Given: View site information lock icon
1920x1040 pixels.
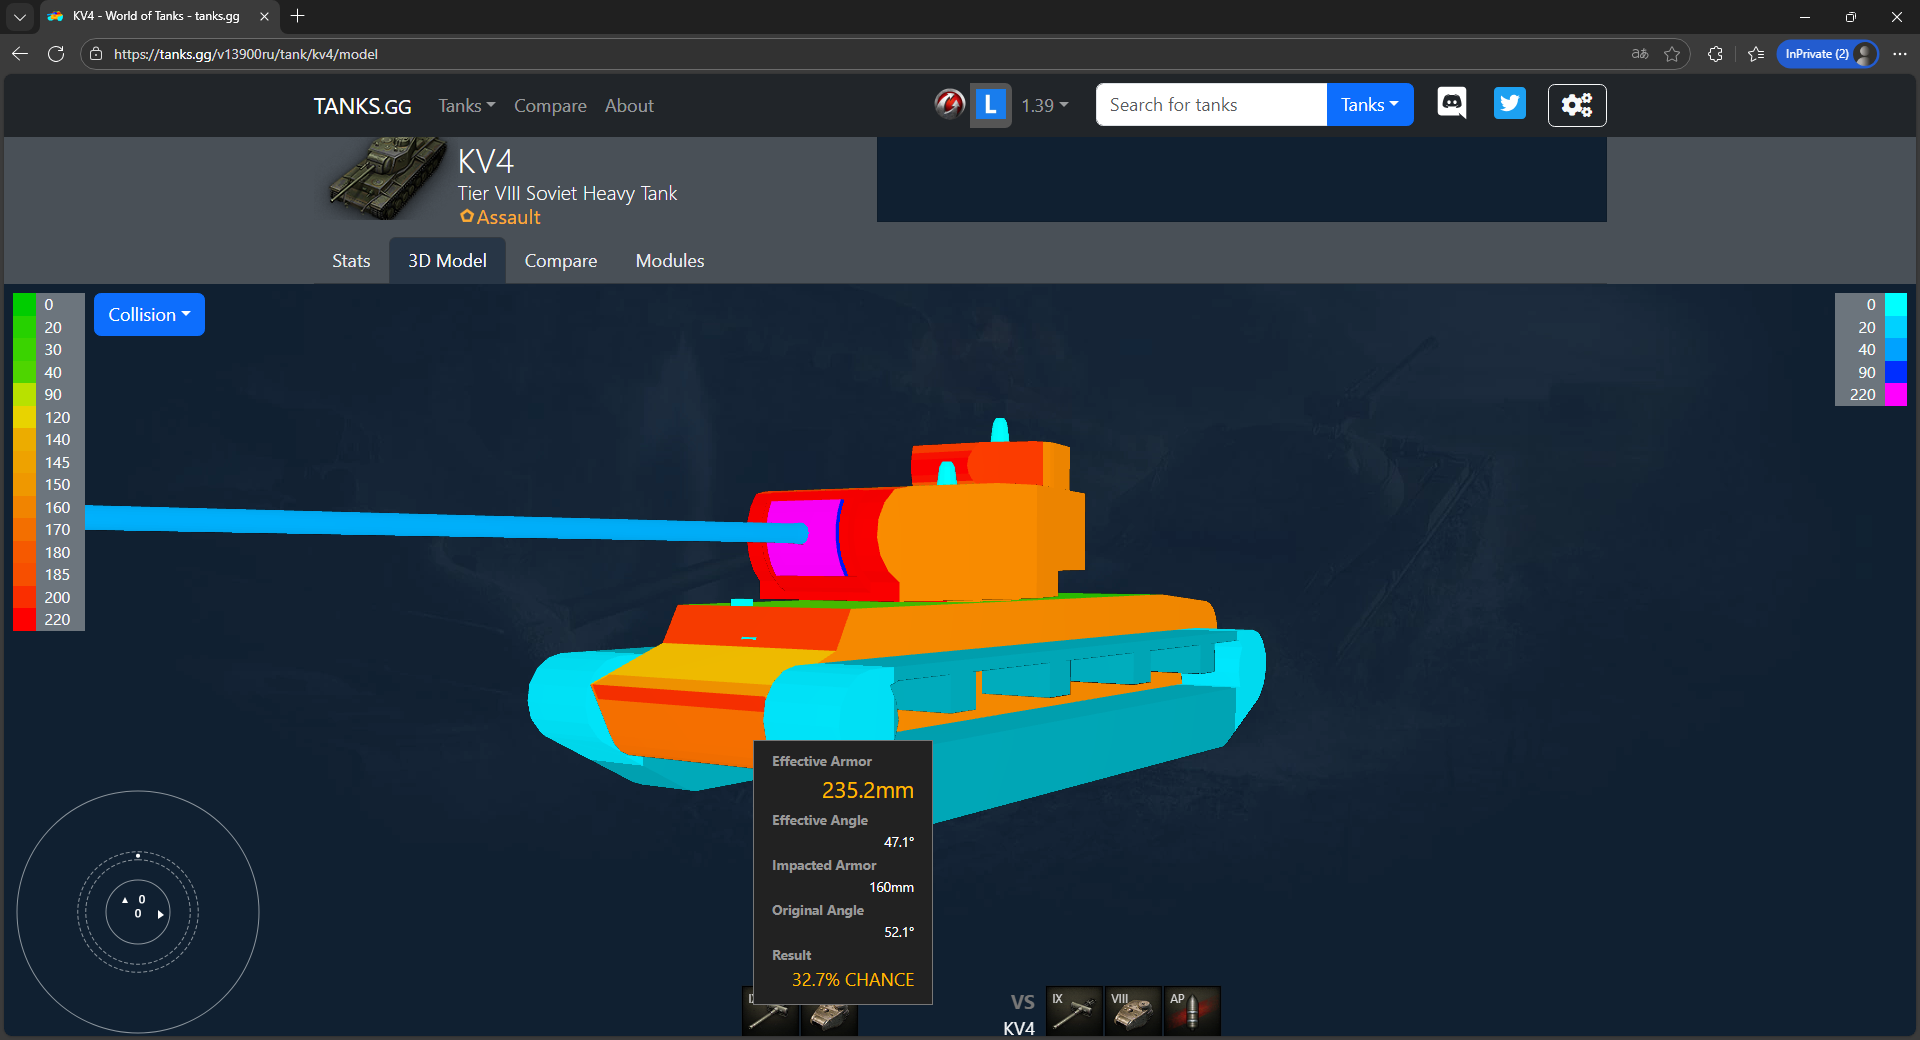Looking at the screenshot, I should point(96,54).
